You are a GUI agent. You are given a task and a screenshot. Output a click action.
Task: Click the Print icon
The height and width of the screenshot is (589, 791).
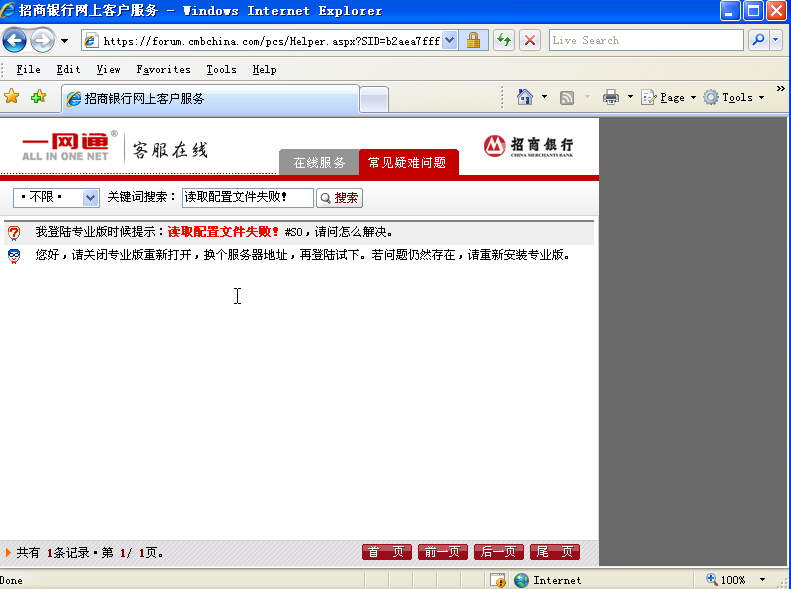coord(611,97)
